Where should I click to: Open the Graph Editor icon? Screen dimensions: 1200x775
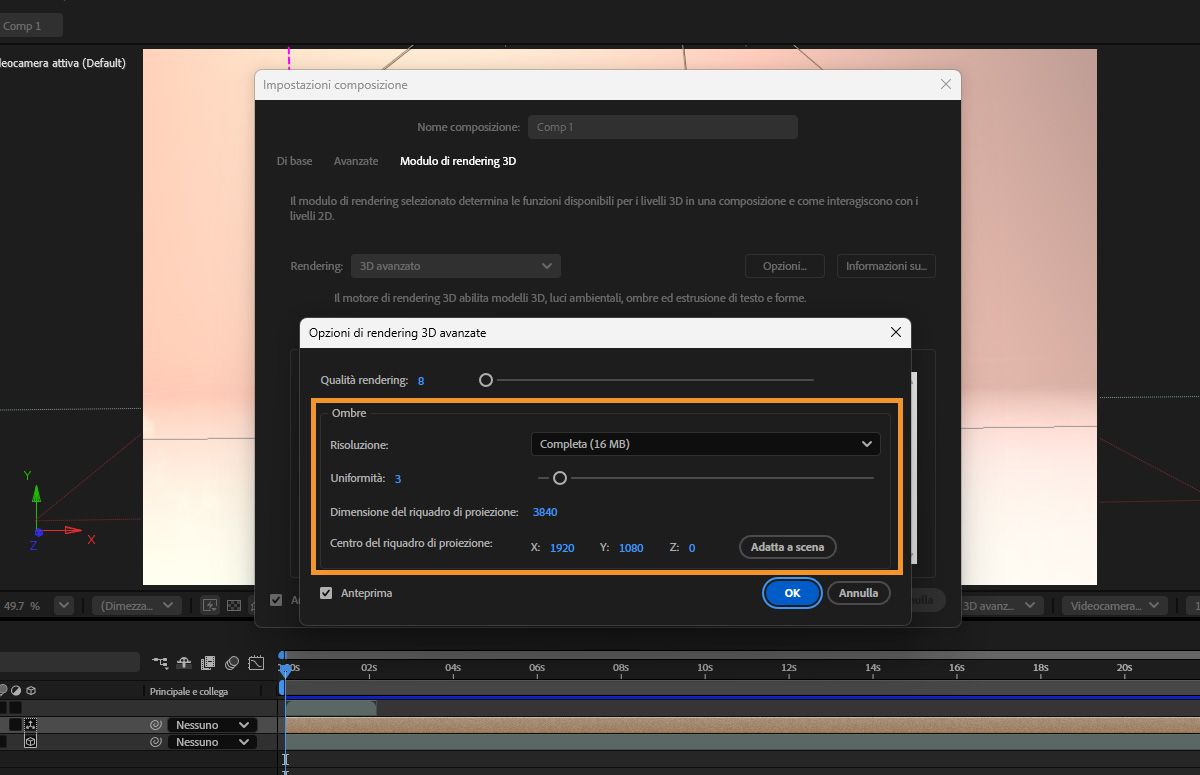coord(256,662)
